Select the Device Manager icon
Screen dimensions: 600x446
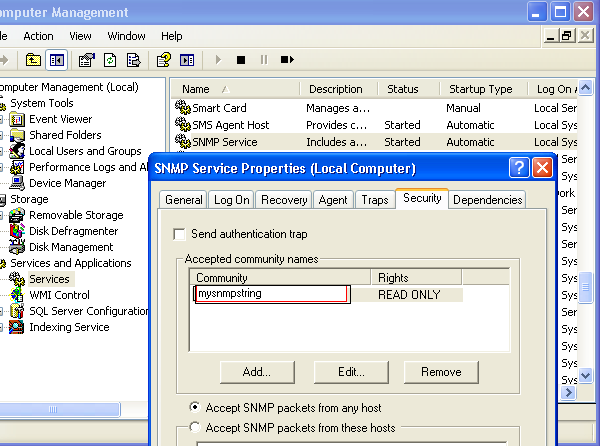pos(17,183)
